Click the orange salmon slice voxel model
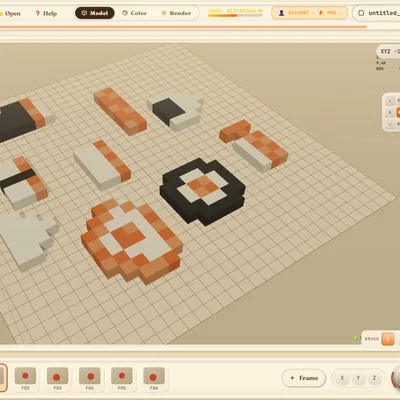 pyautogui.click(x=120, y=111)
